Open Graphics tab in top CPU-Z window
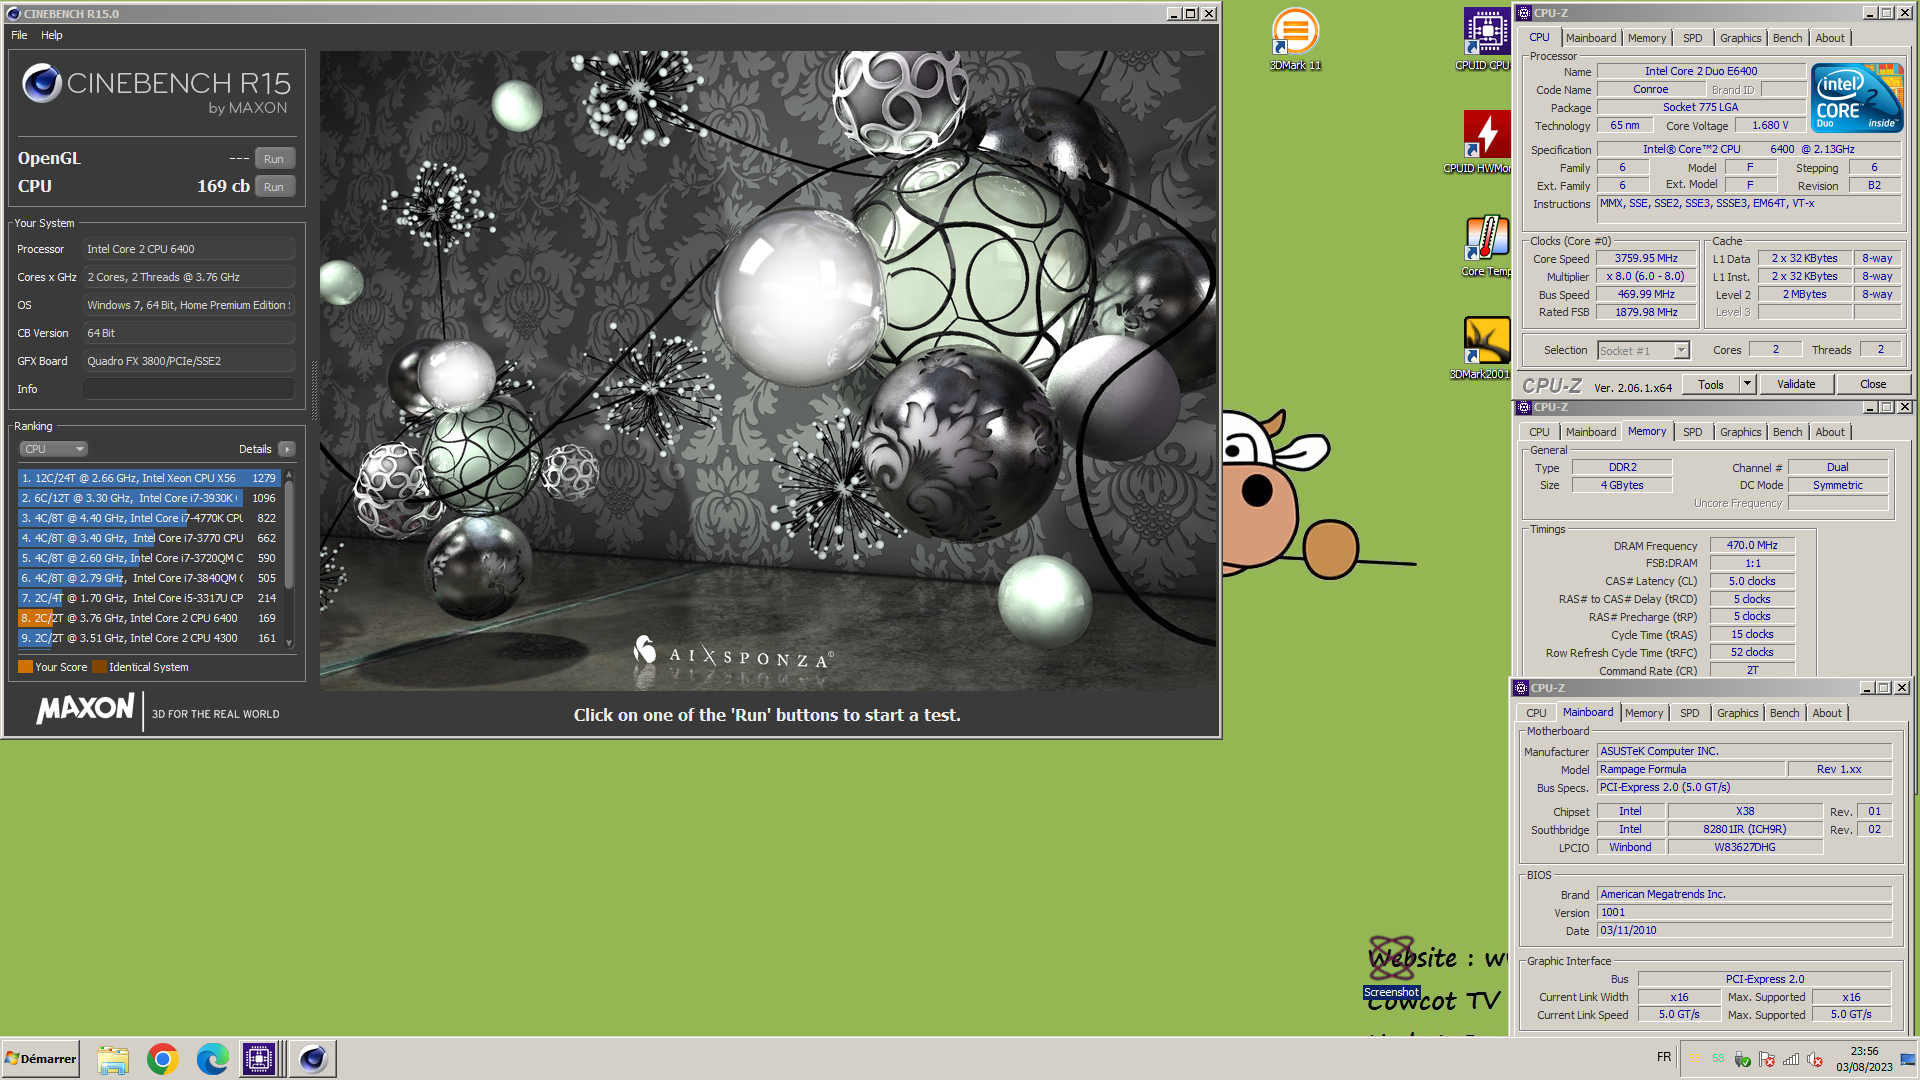The height and width of the screenshot is (1080, 1920). 1740,38
